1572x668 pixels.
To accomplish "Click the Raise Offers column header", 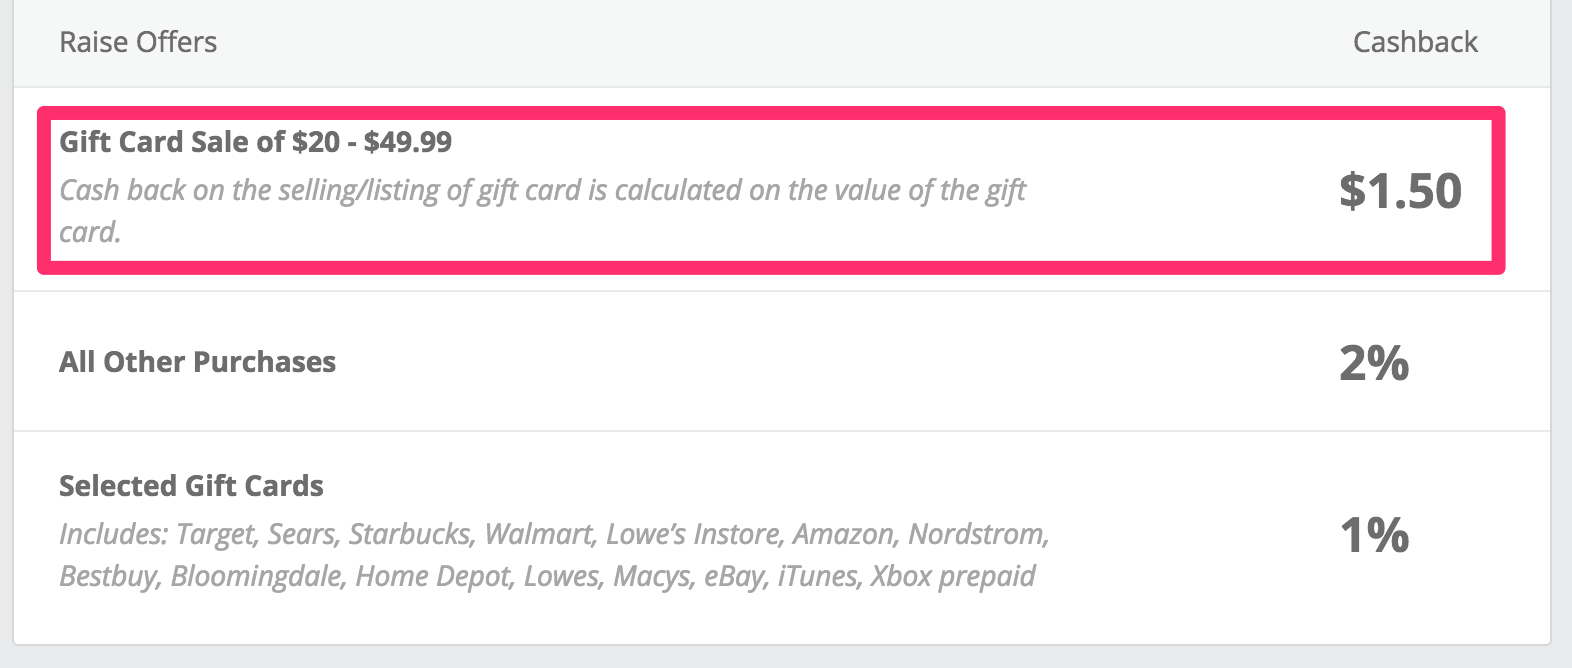I will pyautogui.click(x=138, y=42).
